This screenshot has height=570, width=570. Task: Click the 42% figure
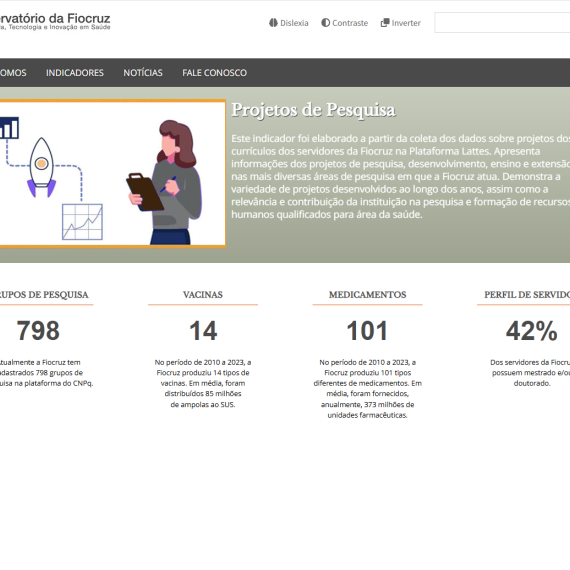pos(531,331)
